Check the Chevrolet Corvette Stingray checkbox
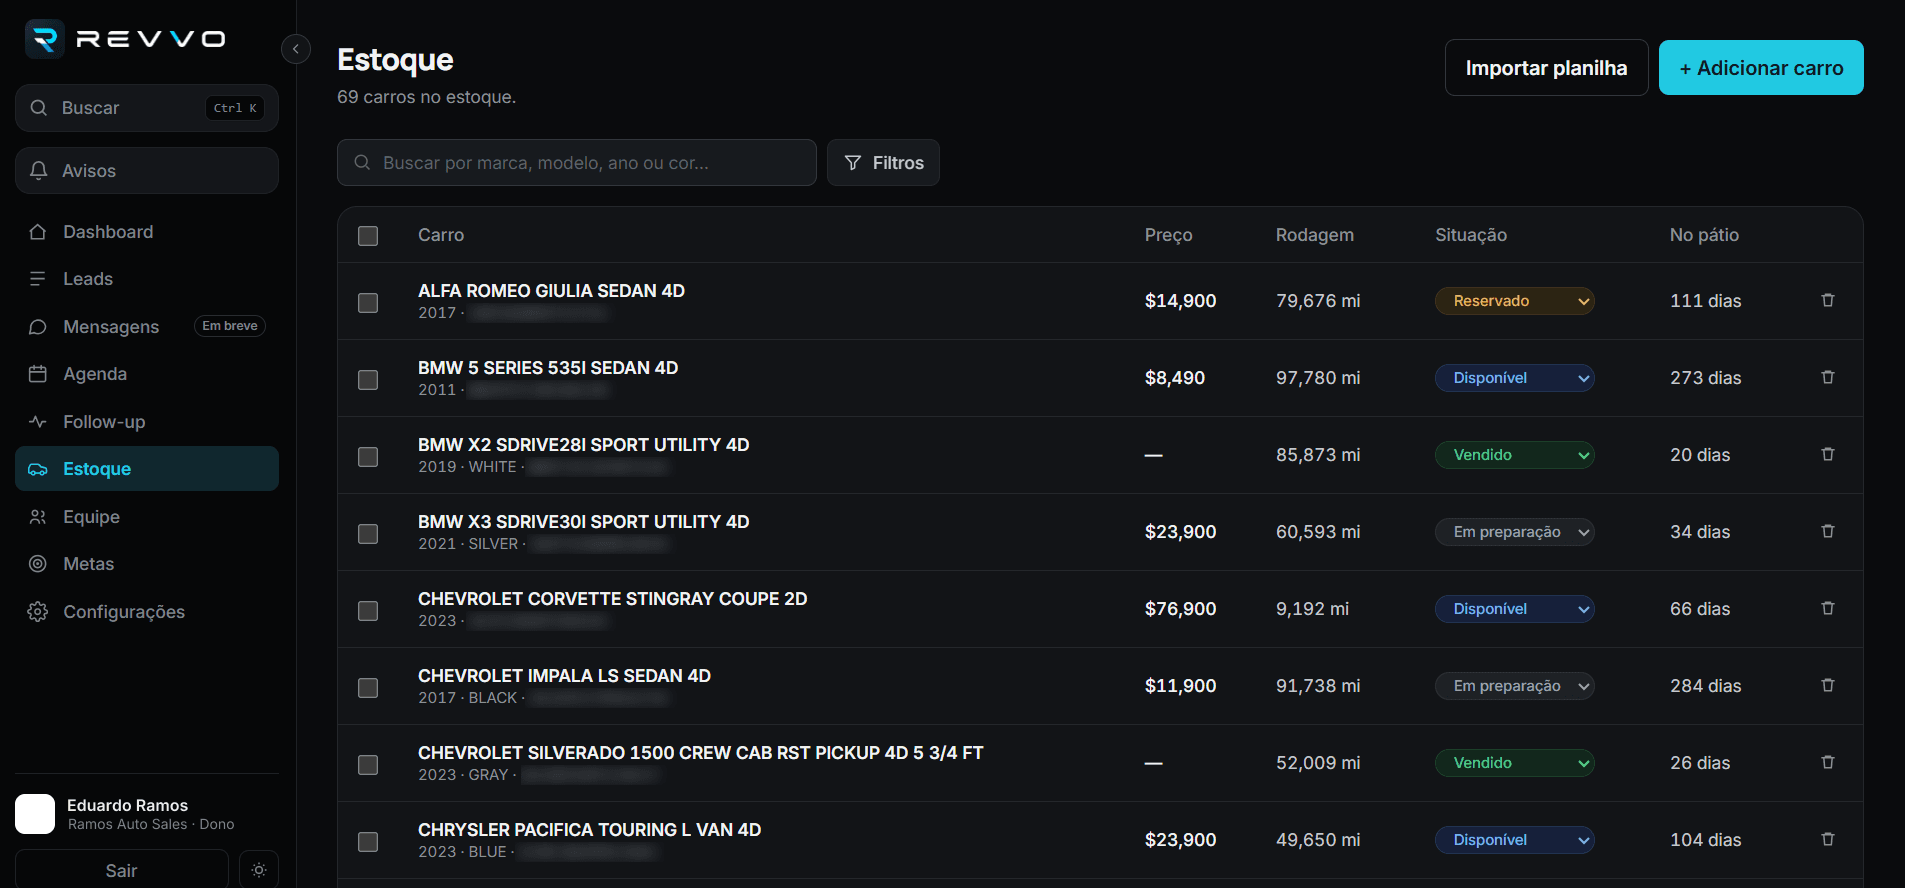This screenshot has height=888, width=1905. 368,611
